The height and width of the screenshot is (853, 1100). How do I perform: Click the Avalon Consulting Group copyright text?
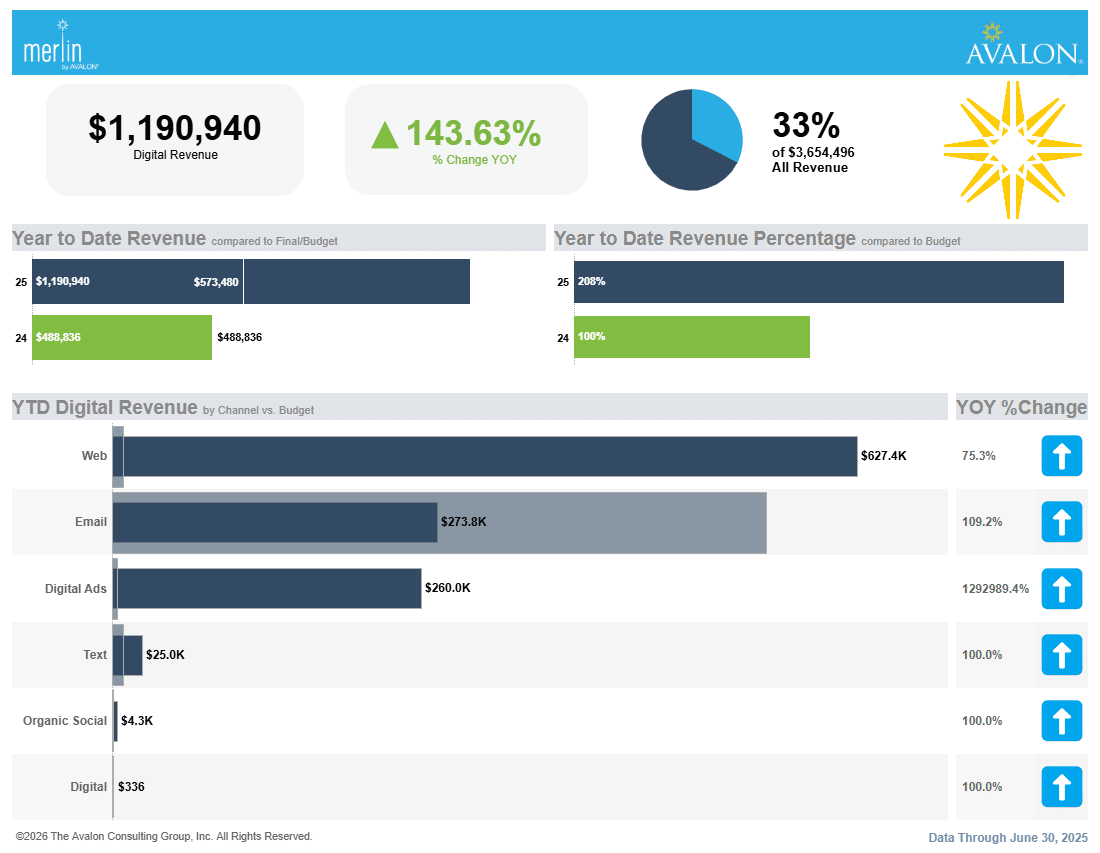pos(164,836)
